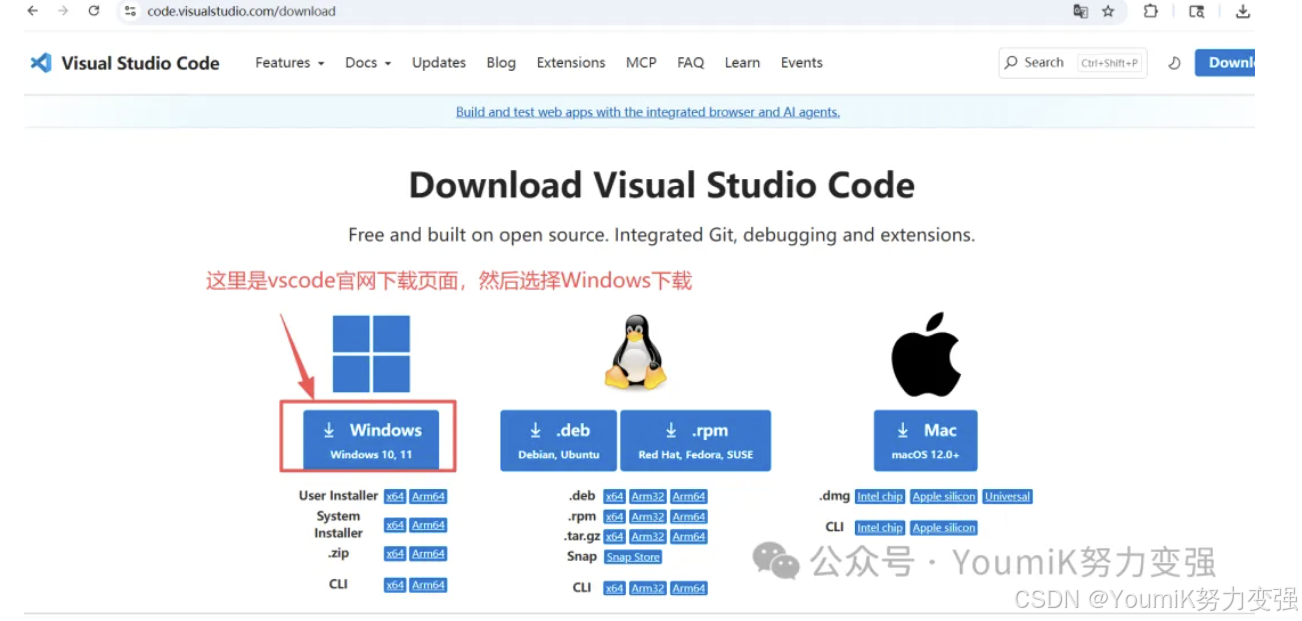Click the Mac macOS 12.0+ download button

pos(926,440)
